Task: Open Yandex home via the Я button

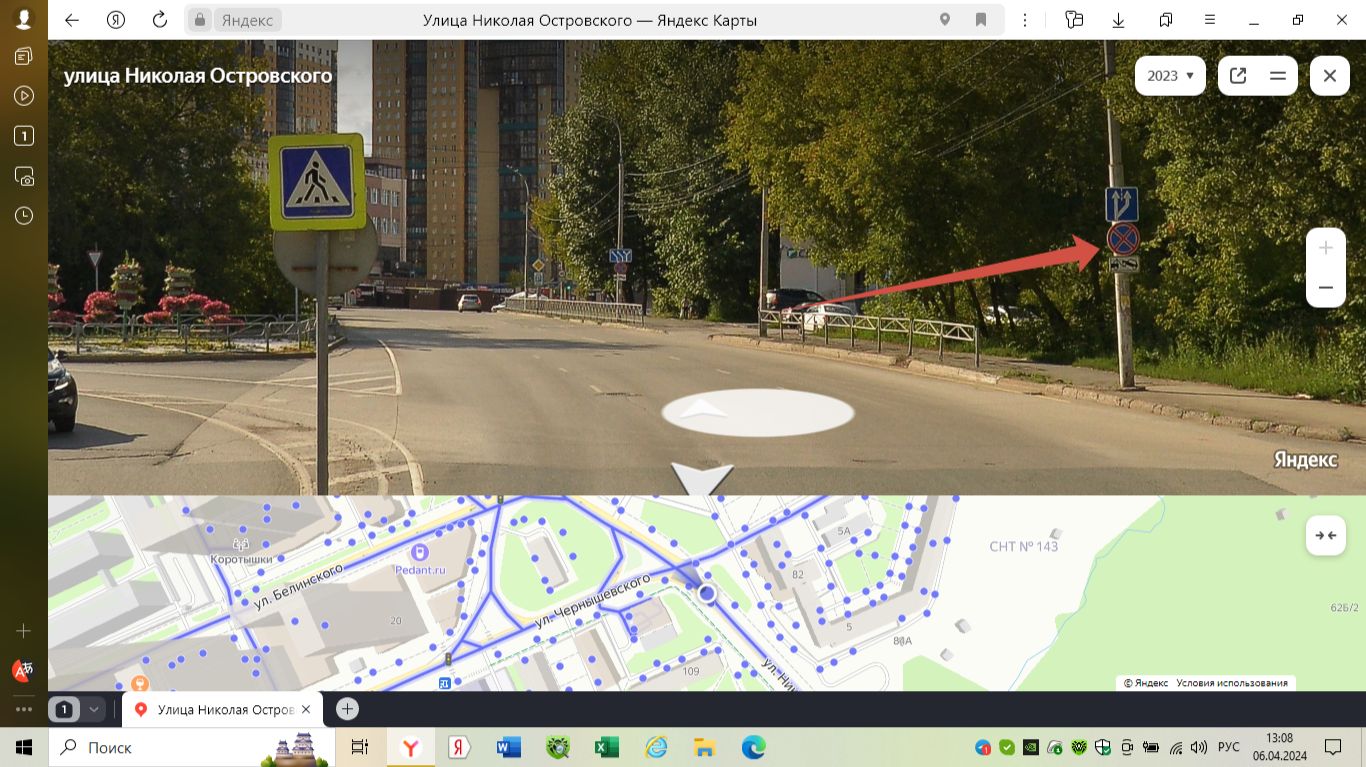Action: click(x=116, y=20)
